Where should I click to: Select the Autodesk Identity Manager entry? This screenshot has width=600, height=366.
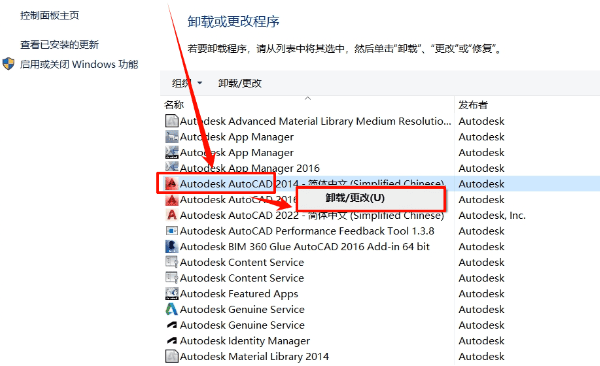[245, 341]
